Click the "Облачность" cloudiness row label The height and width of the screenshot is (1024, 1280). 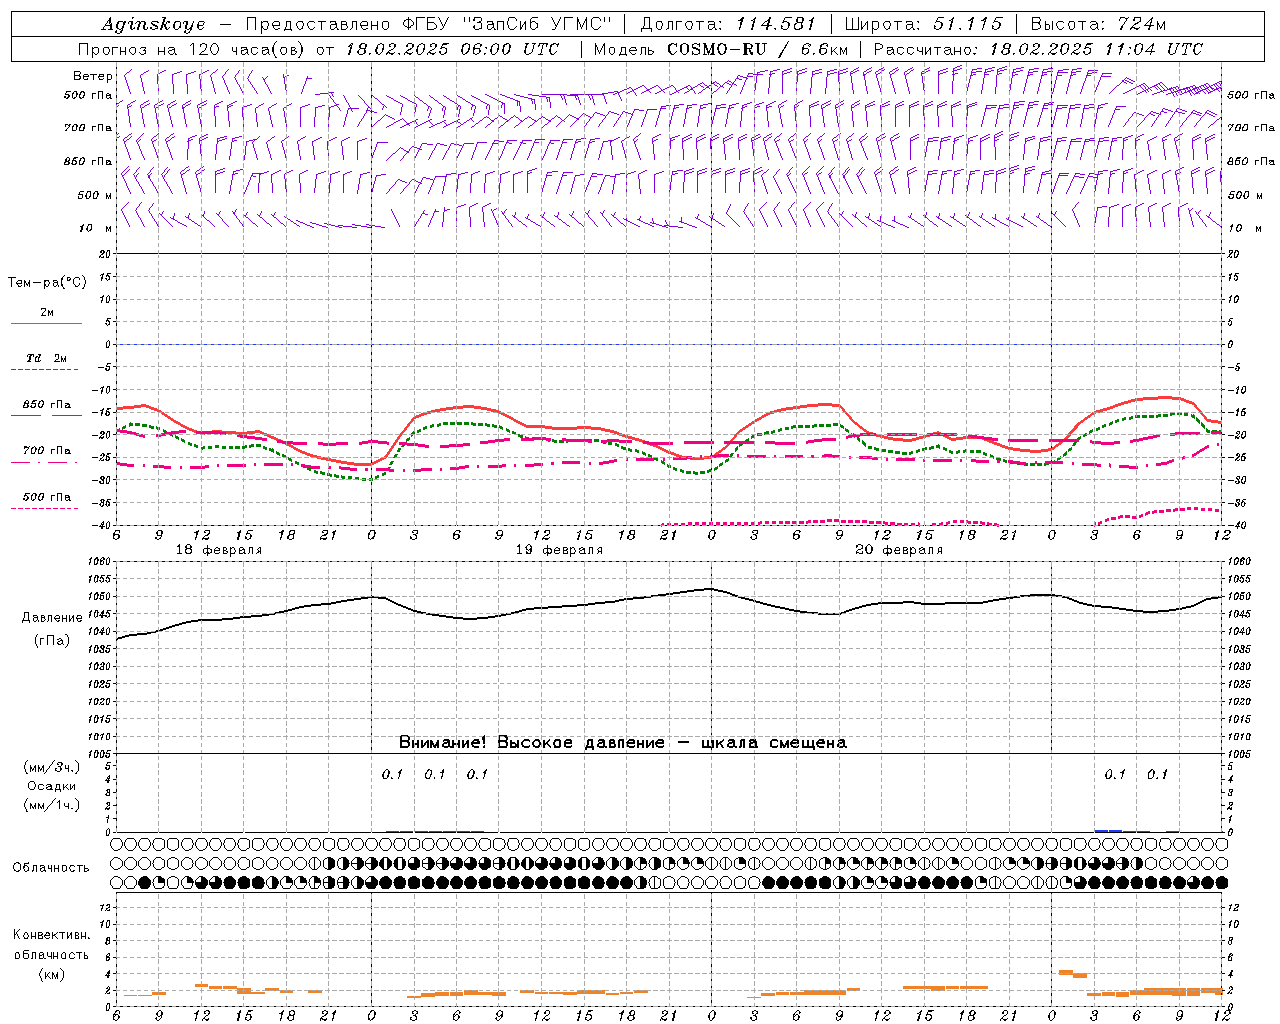coord(51,868)
